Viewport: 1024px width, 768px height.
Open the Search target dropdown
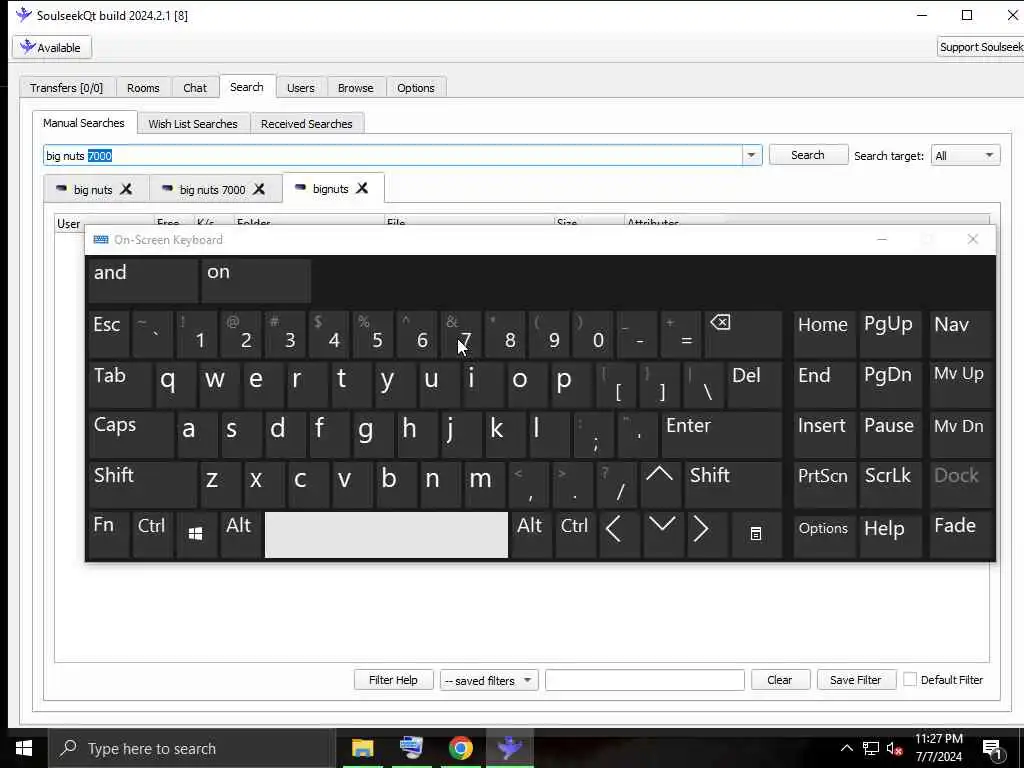(x=965, y=155)
